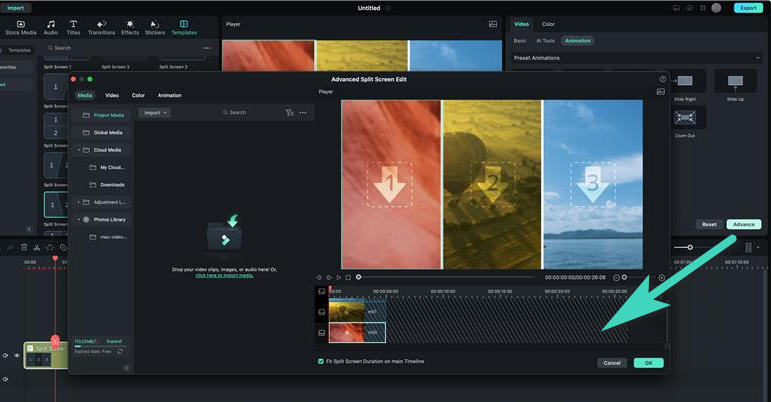Click the user avatar in title bar

point(716,8)
